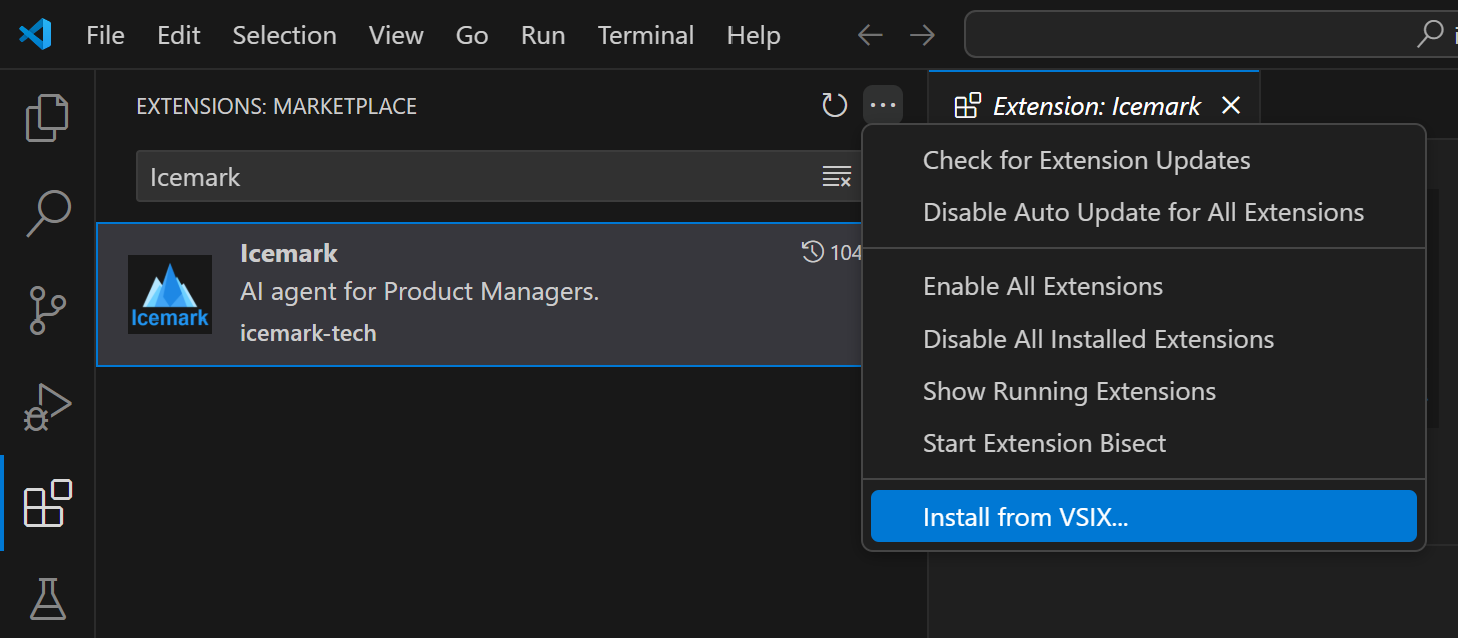Open the Extensions view in activity bar
Image resolution: width=1458 pixels, height=638 pixels.
click(47, 503)
